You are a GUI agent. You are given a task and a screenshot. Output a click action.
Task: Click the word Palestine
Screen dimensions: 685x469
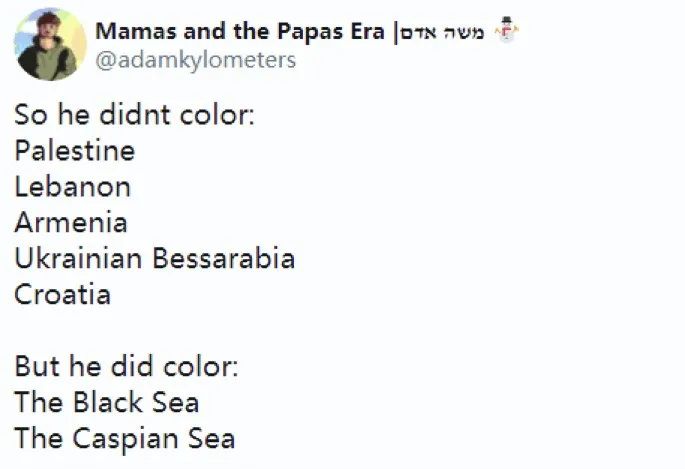[75, 151]
